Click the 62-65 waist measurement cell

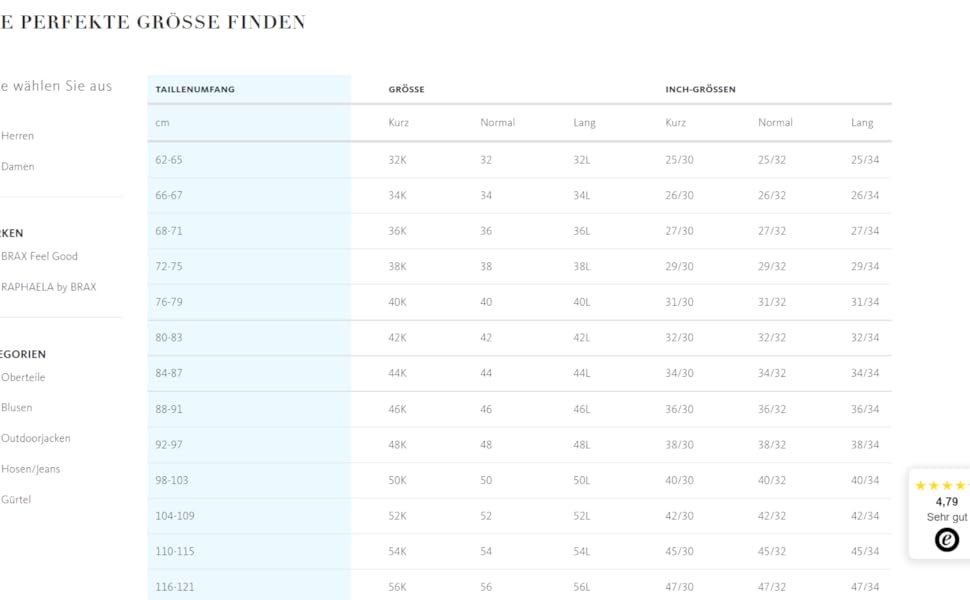pyautogui.click(x=169, y=160)
